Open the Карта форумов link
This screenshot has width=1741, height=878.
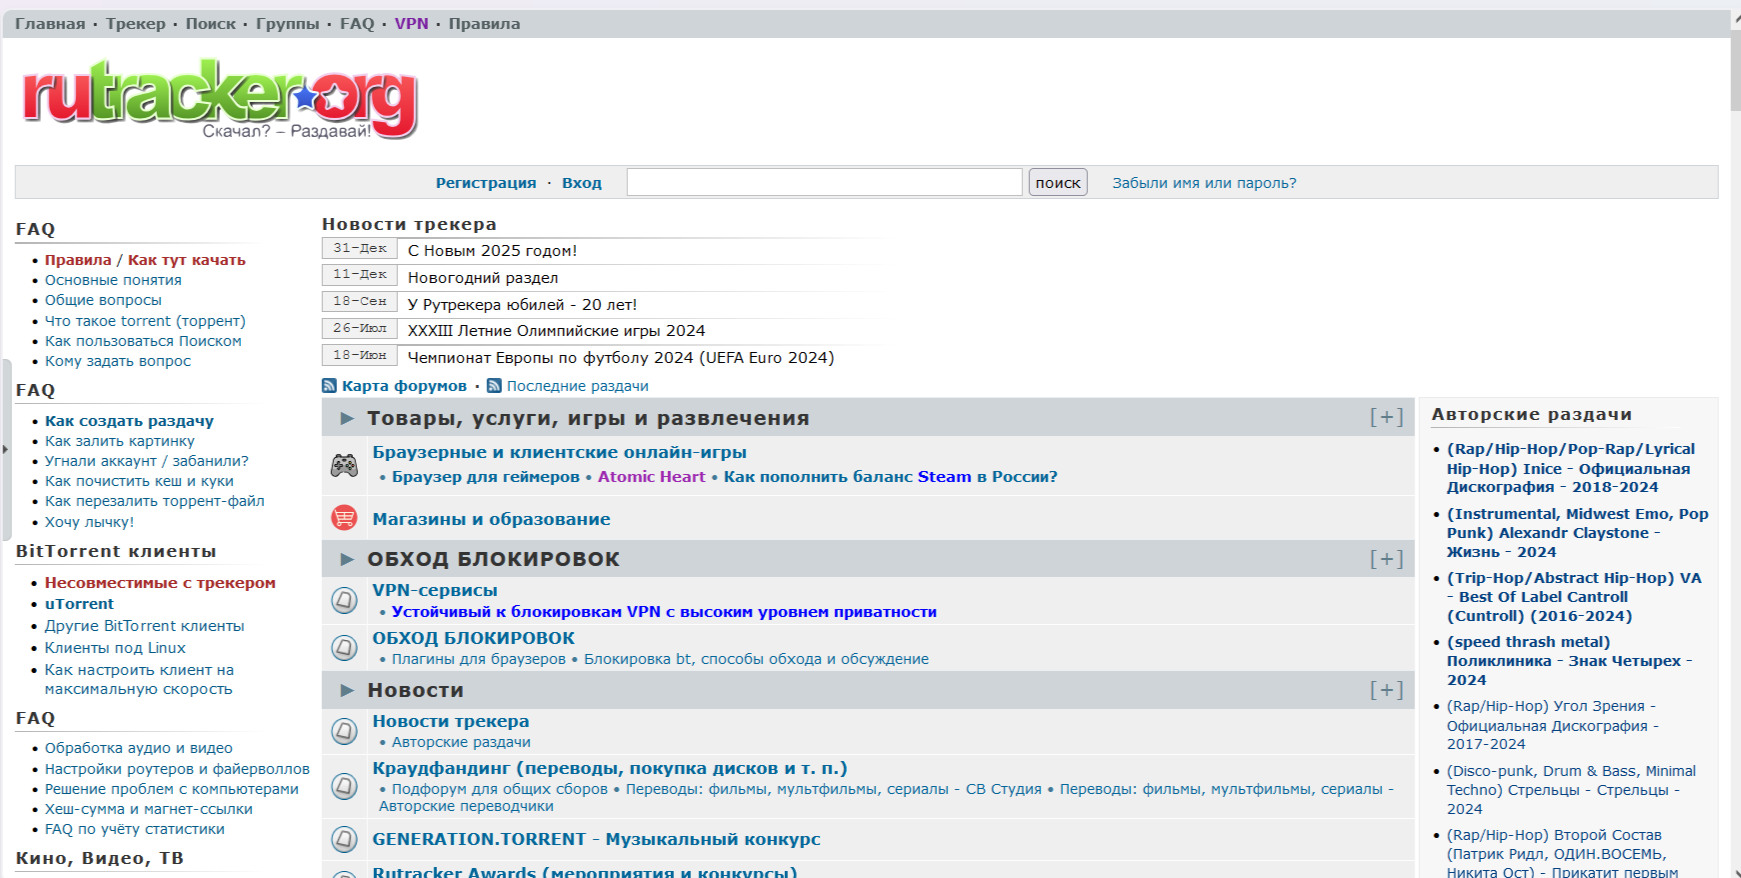click(x=404, y=386)
